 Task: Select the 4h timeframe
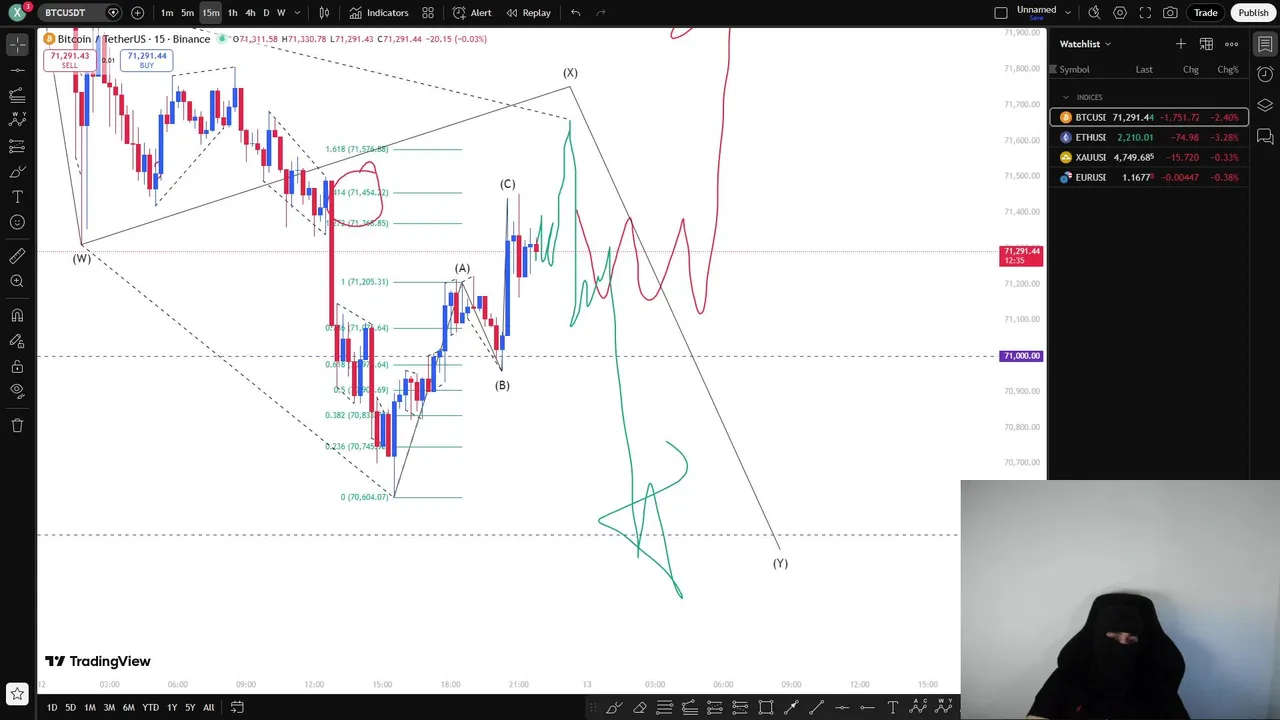coord(250,13)
